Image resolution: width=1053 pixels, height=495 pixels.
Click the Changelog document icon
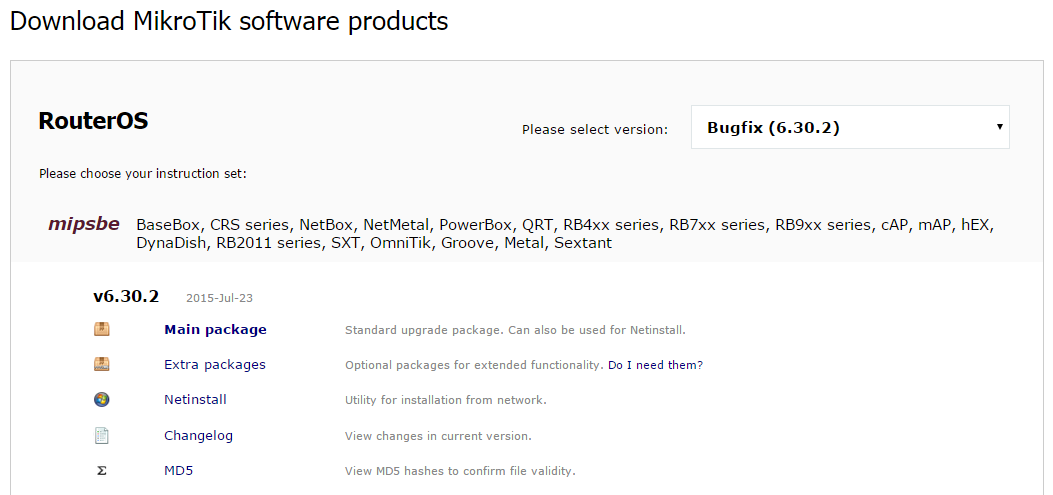tap(101, 435)
